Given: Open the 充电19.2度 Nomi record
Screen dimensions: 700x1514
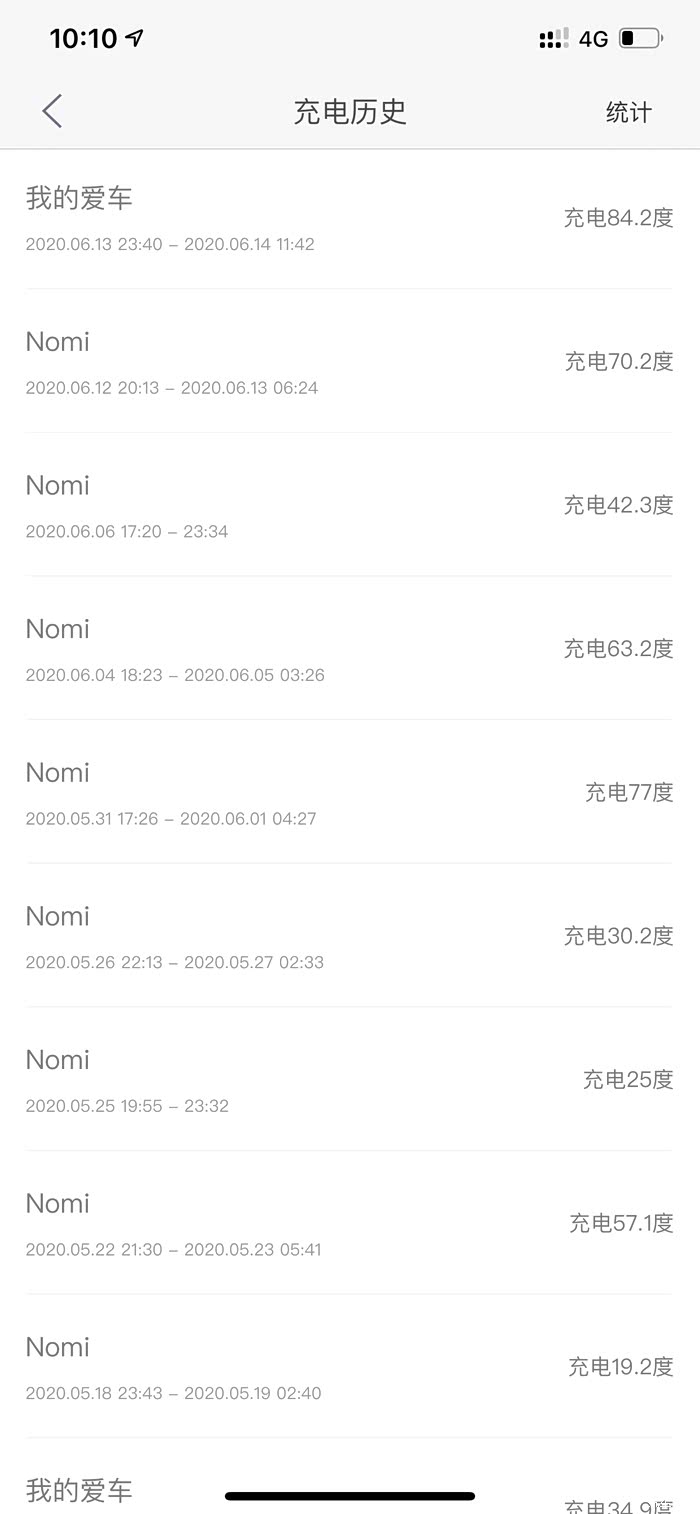Looking at the screenshot, I should click(348, 1366).
